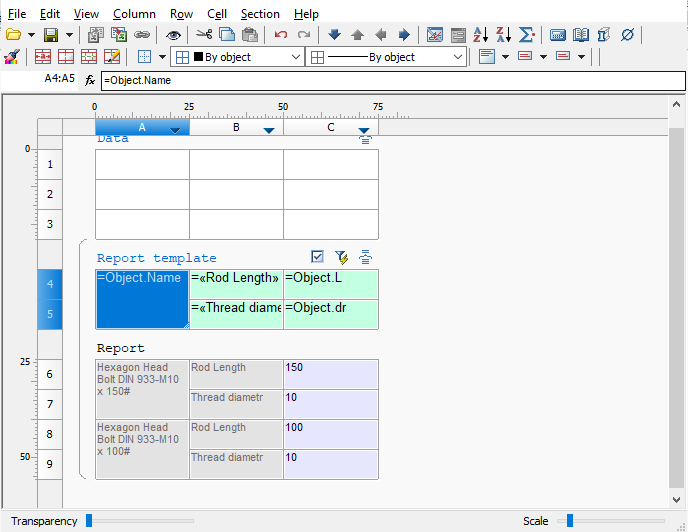The width and height of the screenshot is (688, 532).
Task: Click row header 6 in Report section
Action: point(50,374)
